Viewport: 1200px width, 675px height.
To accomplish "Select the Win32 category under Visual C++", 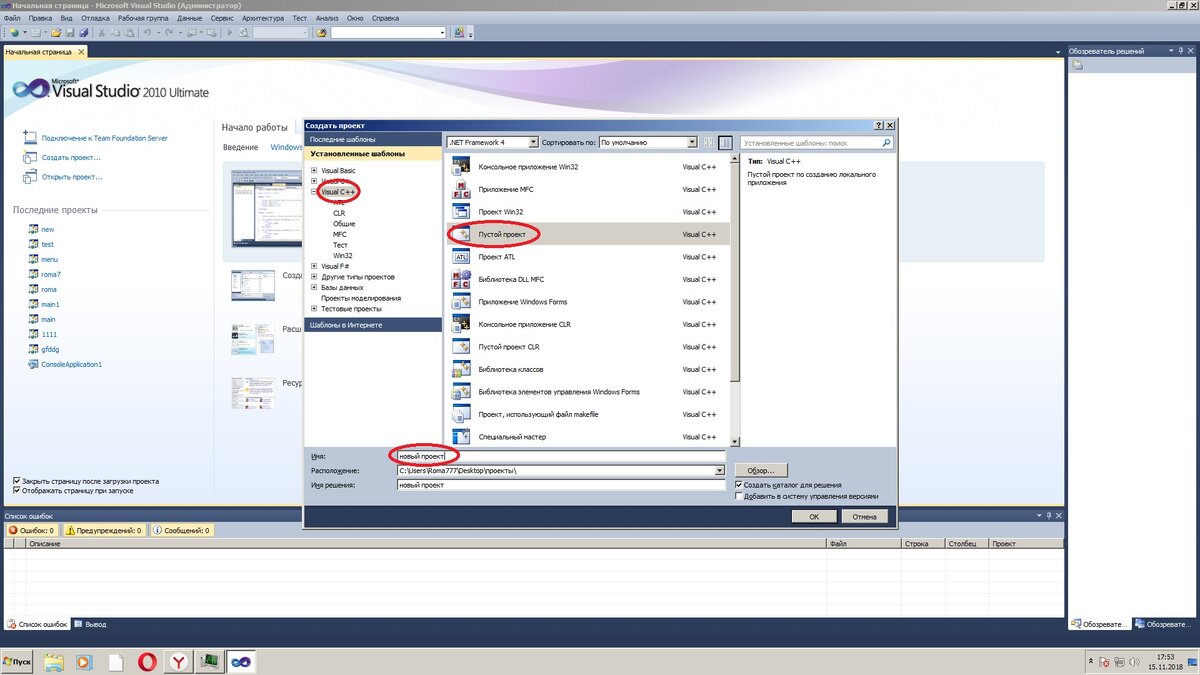I will tap(343, 255).
